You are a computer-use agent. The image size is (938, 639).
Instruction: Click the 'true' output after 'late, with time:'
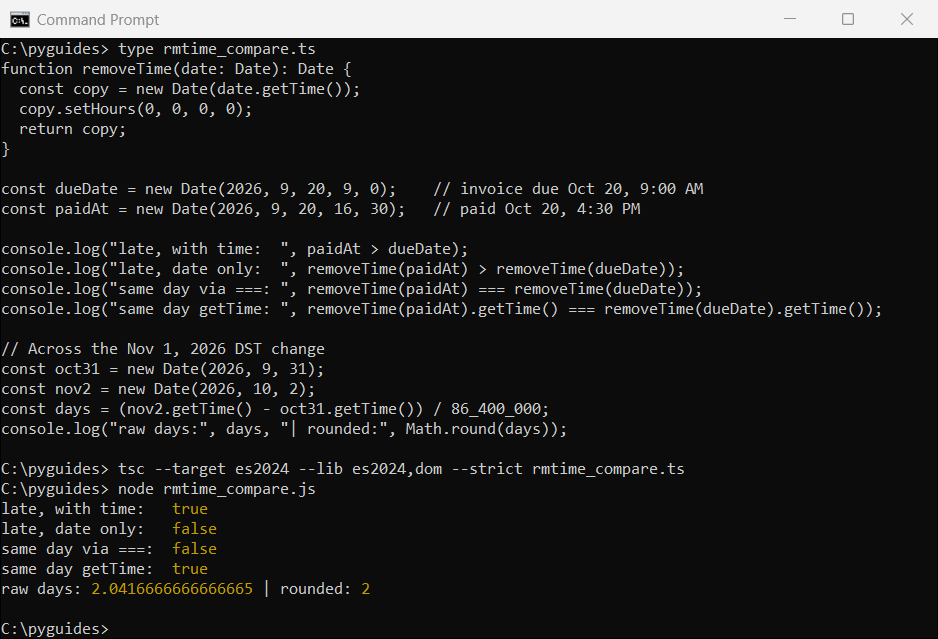(x=190, y=509)
